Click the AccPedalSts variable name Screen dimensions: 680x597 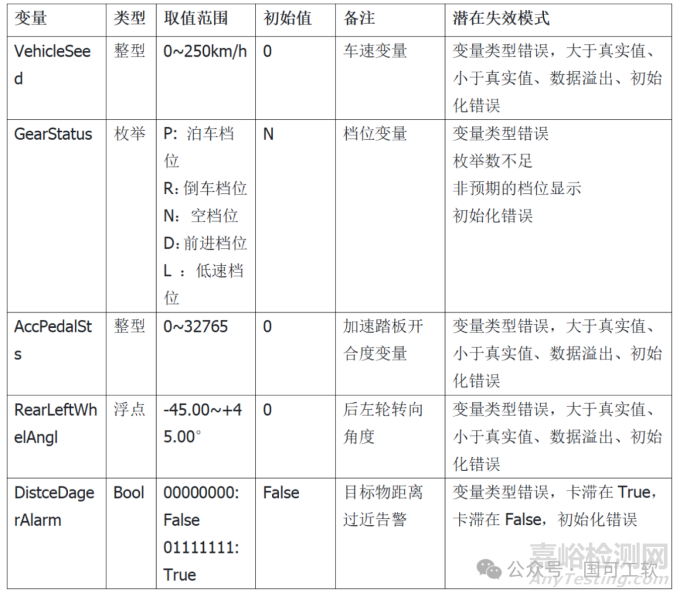click(x=53, y=340)
